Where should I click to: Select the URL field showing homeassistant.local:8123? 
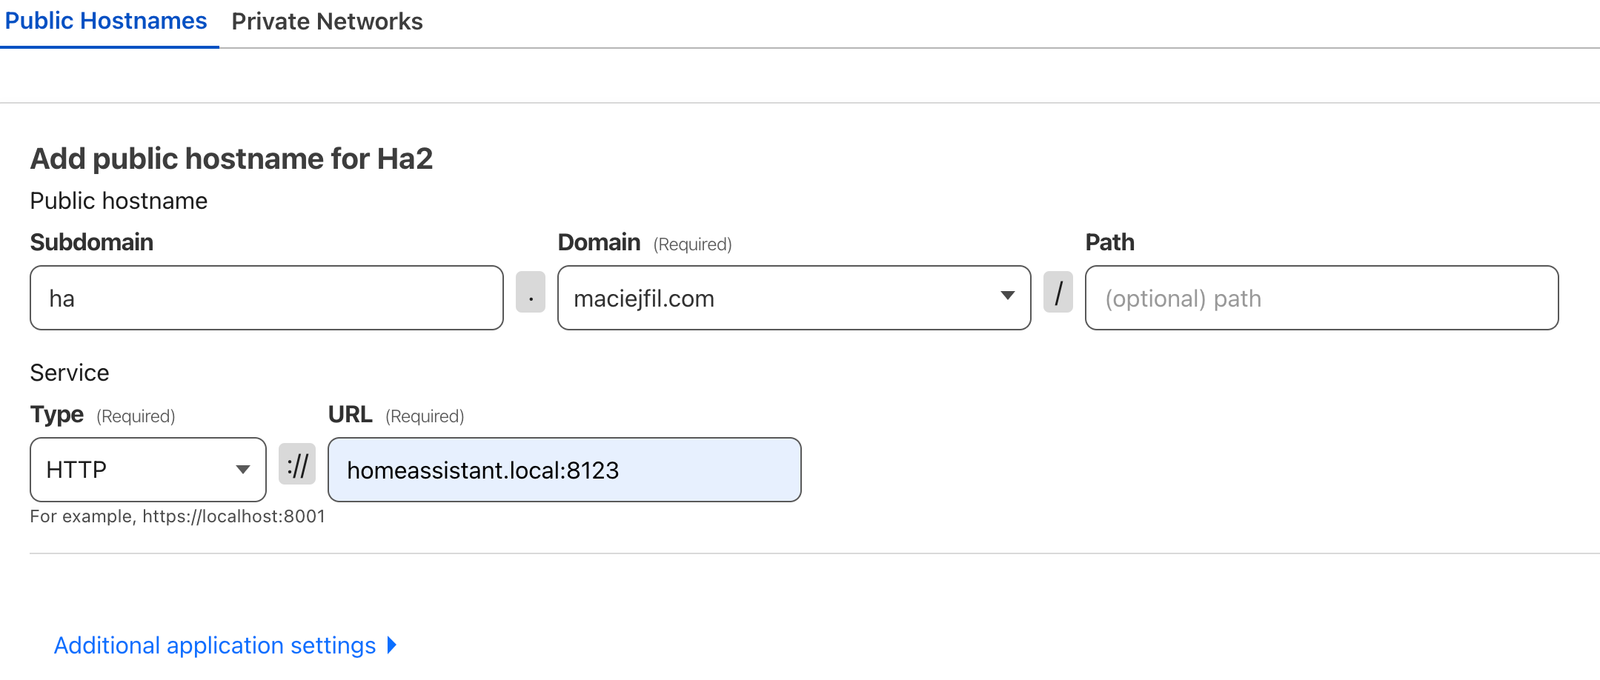click(564, 470)
